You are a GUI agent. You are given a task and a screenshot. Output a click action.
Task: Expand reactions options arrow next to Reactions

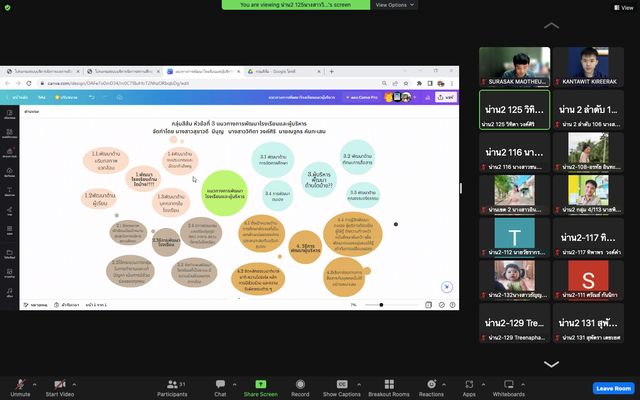coord(444,384)
